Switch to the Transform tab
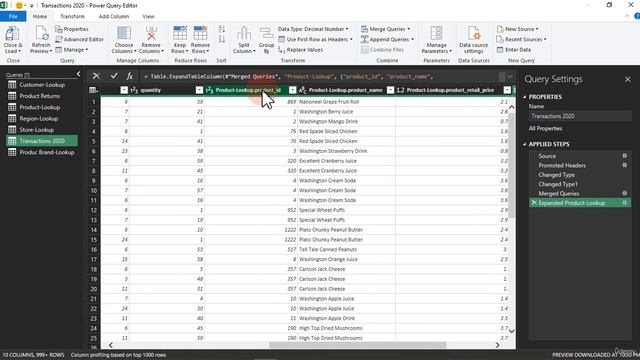This screenshot has height=360, width=640. (x=72, y=16)
